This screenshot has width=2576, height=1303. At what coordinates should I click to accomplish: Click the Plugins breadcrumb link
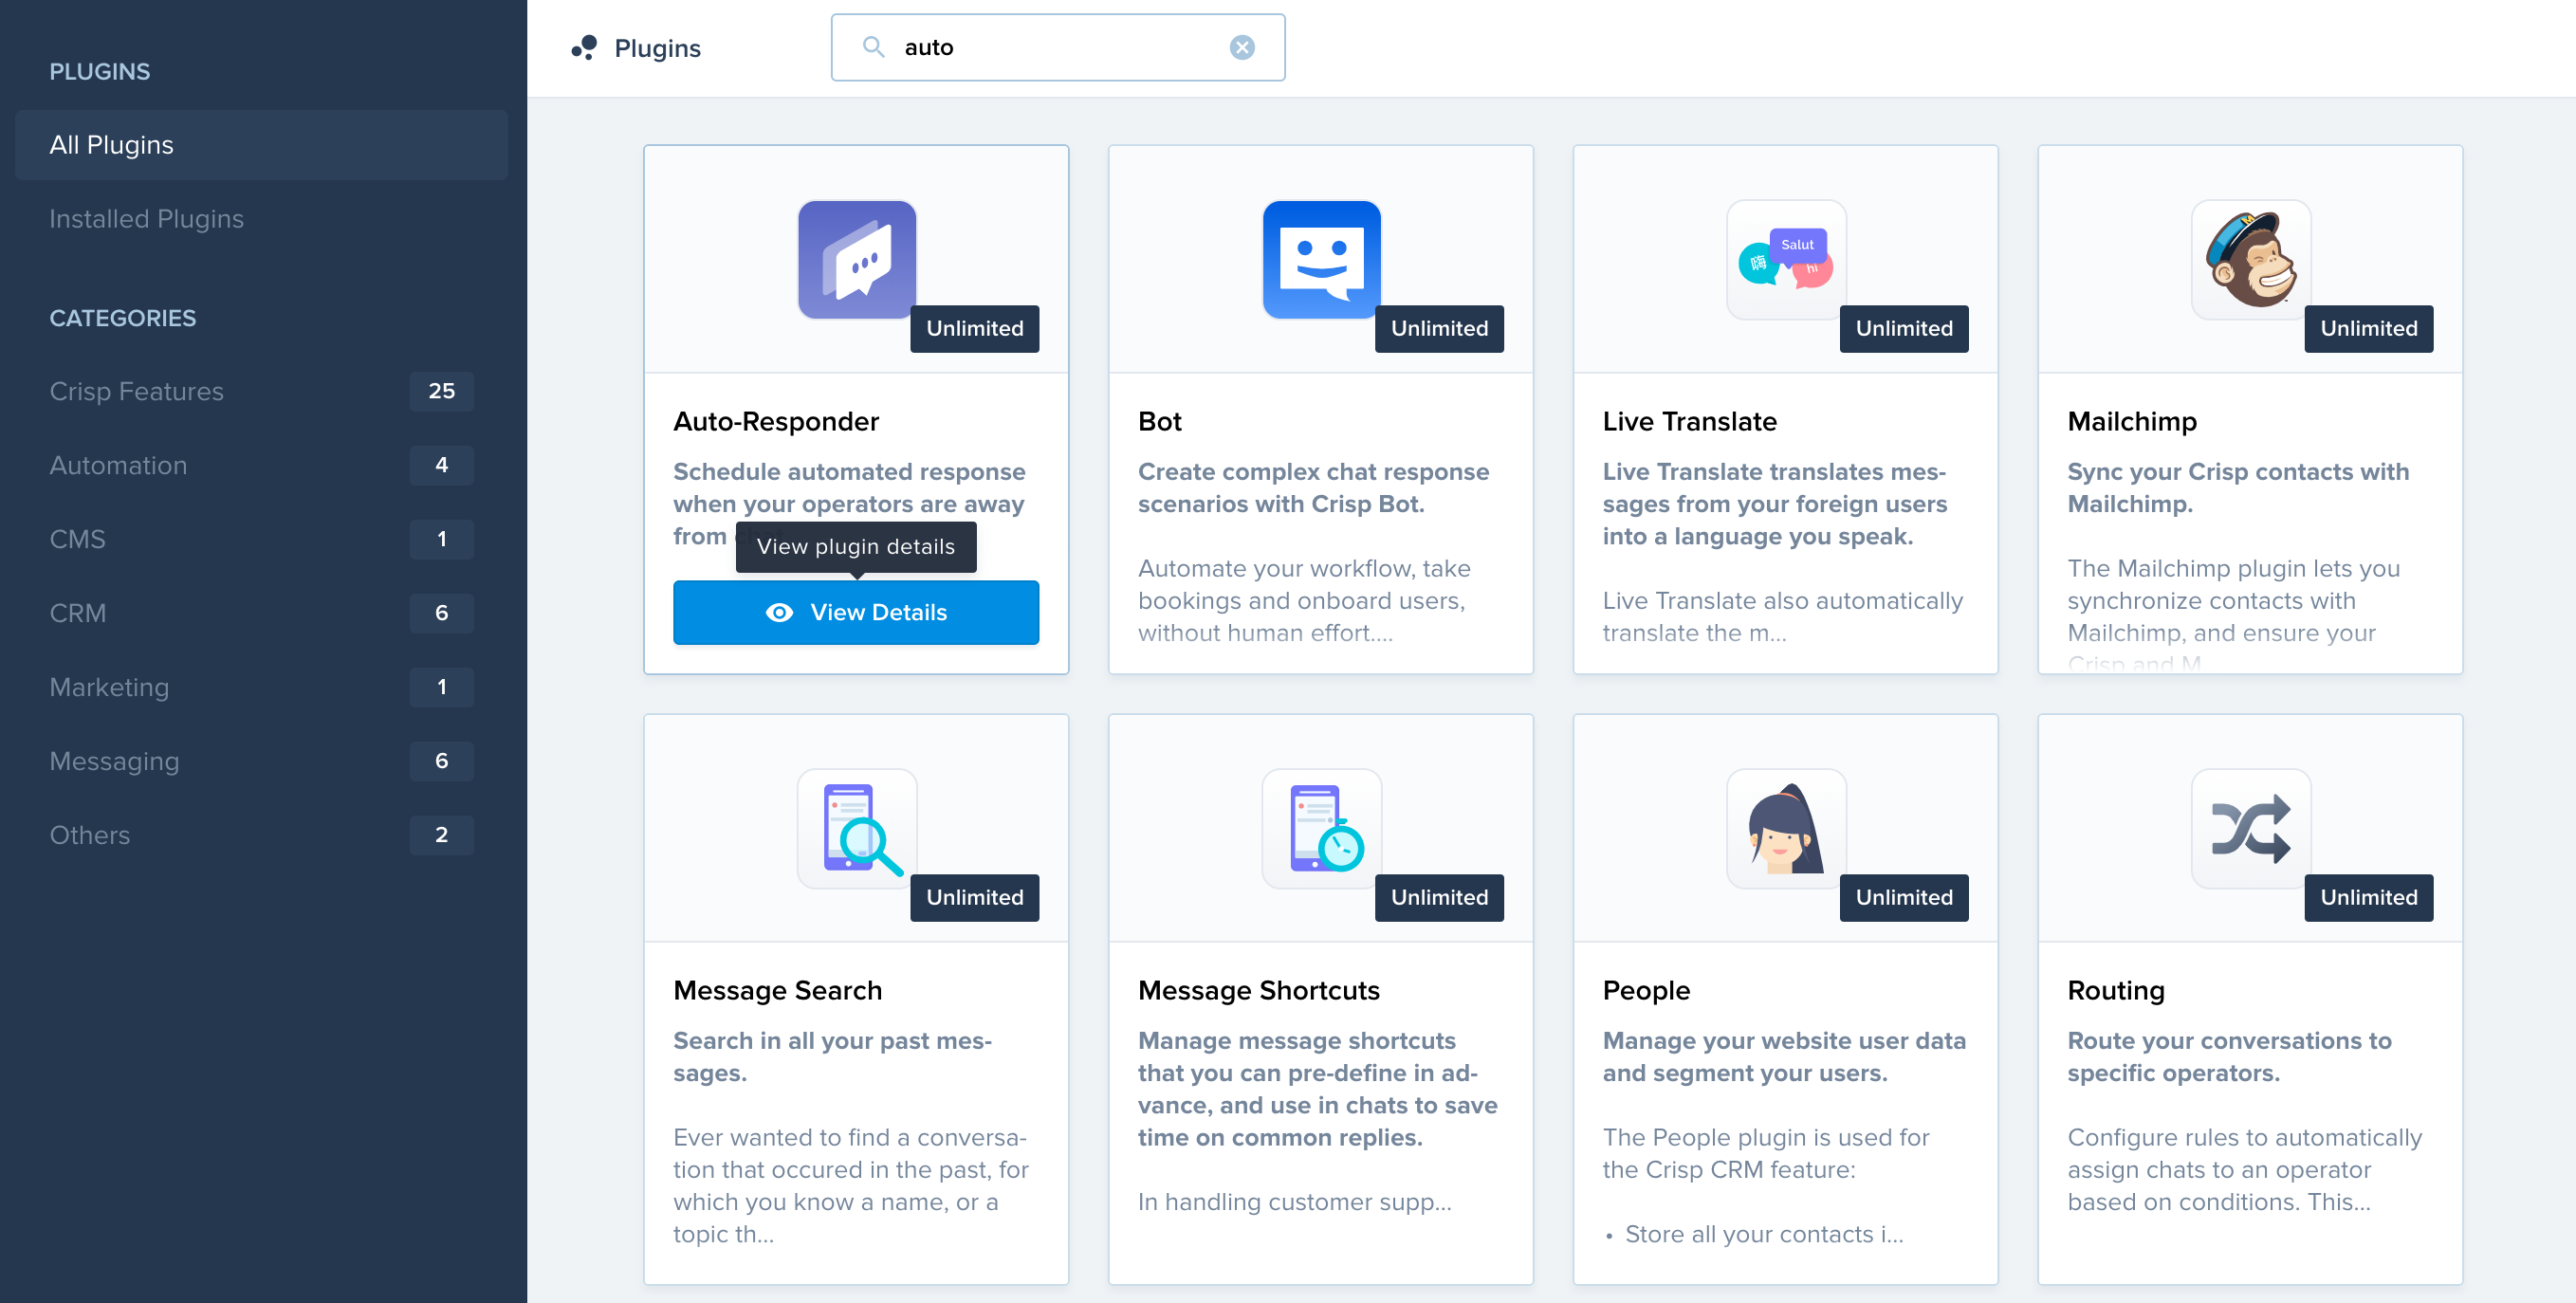point(658,46)
